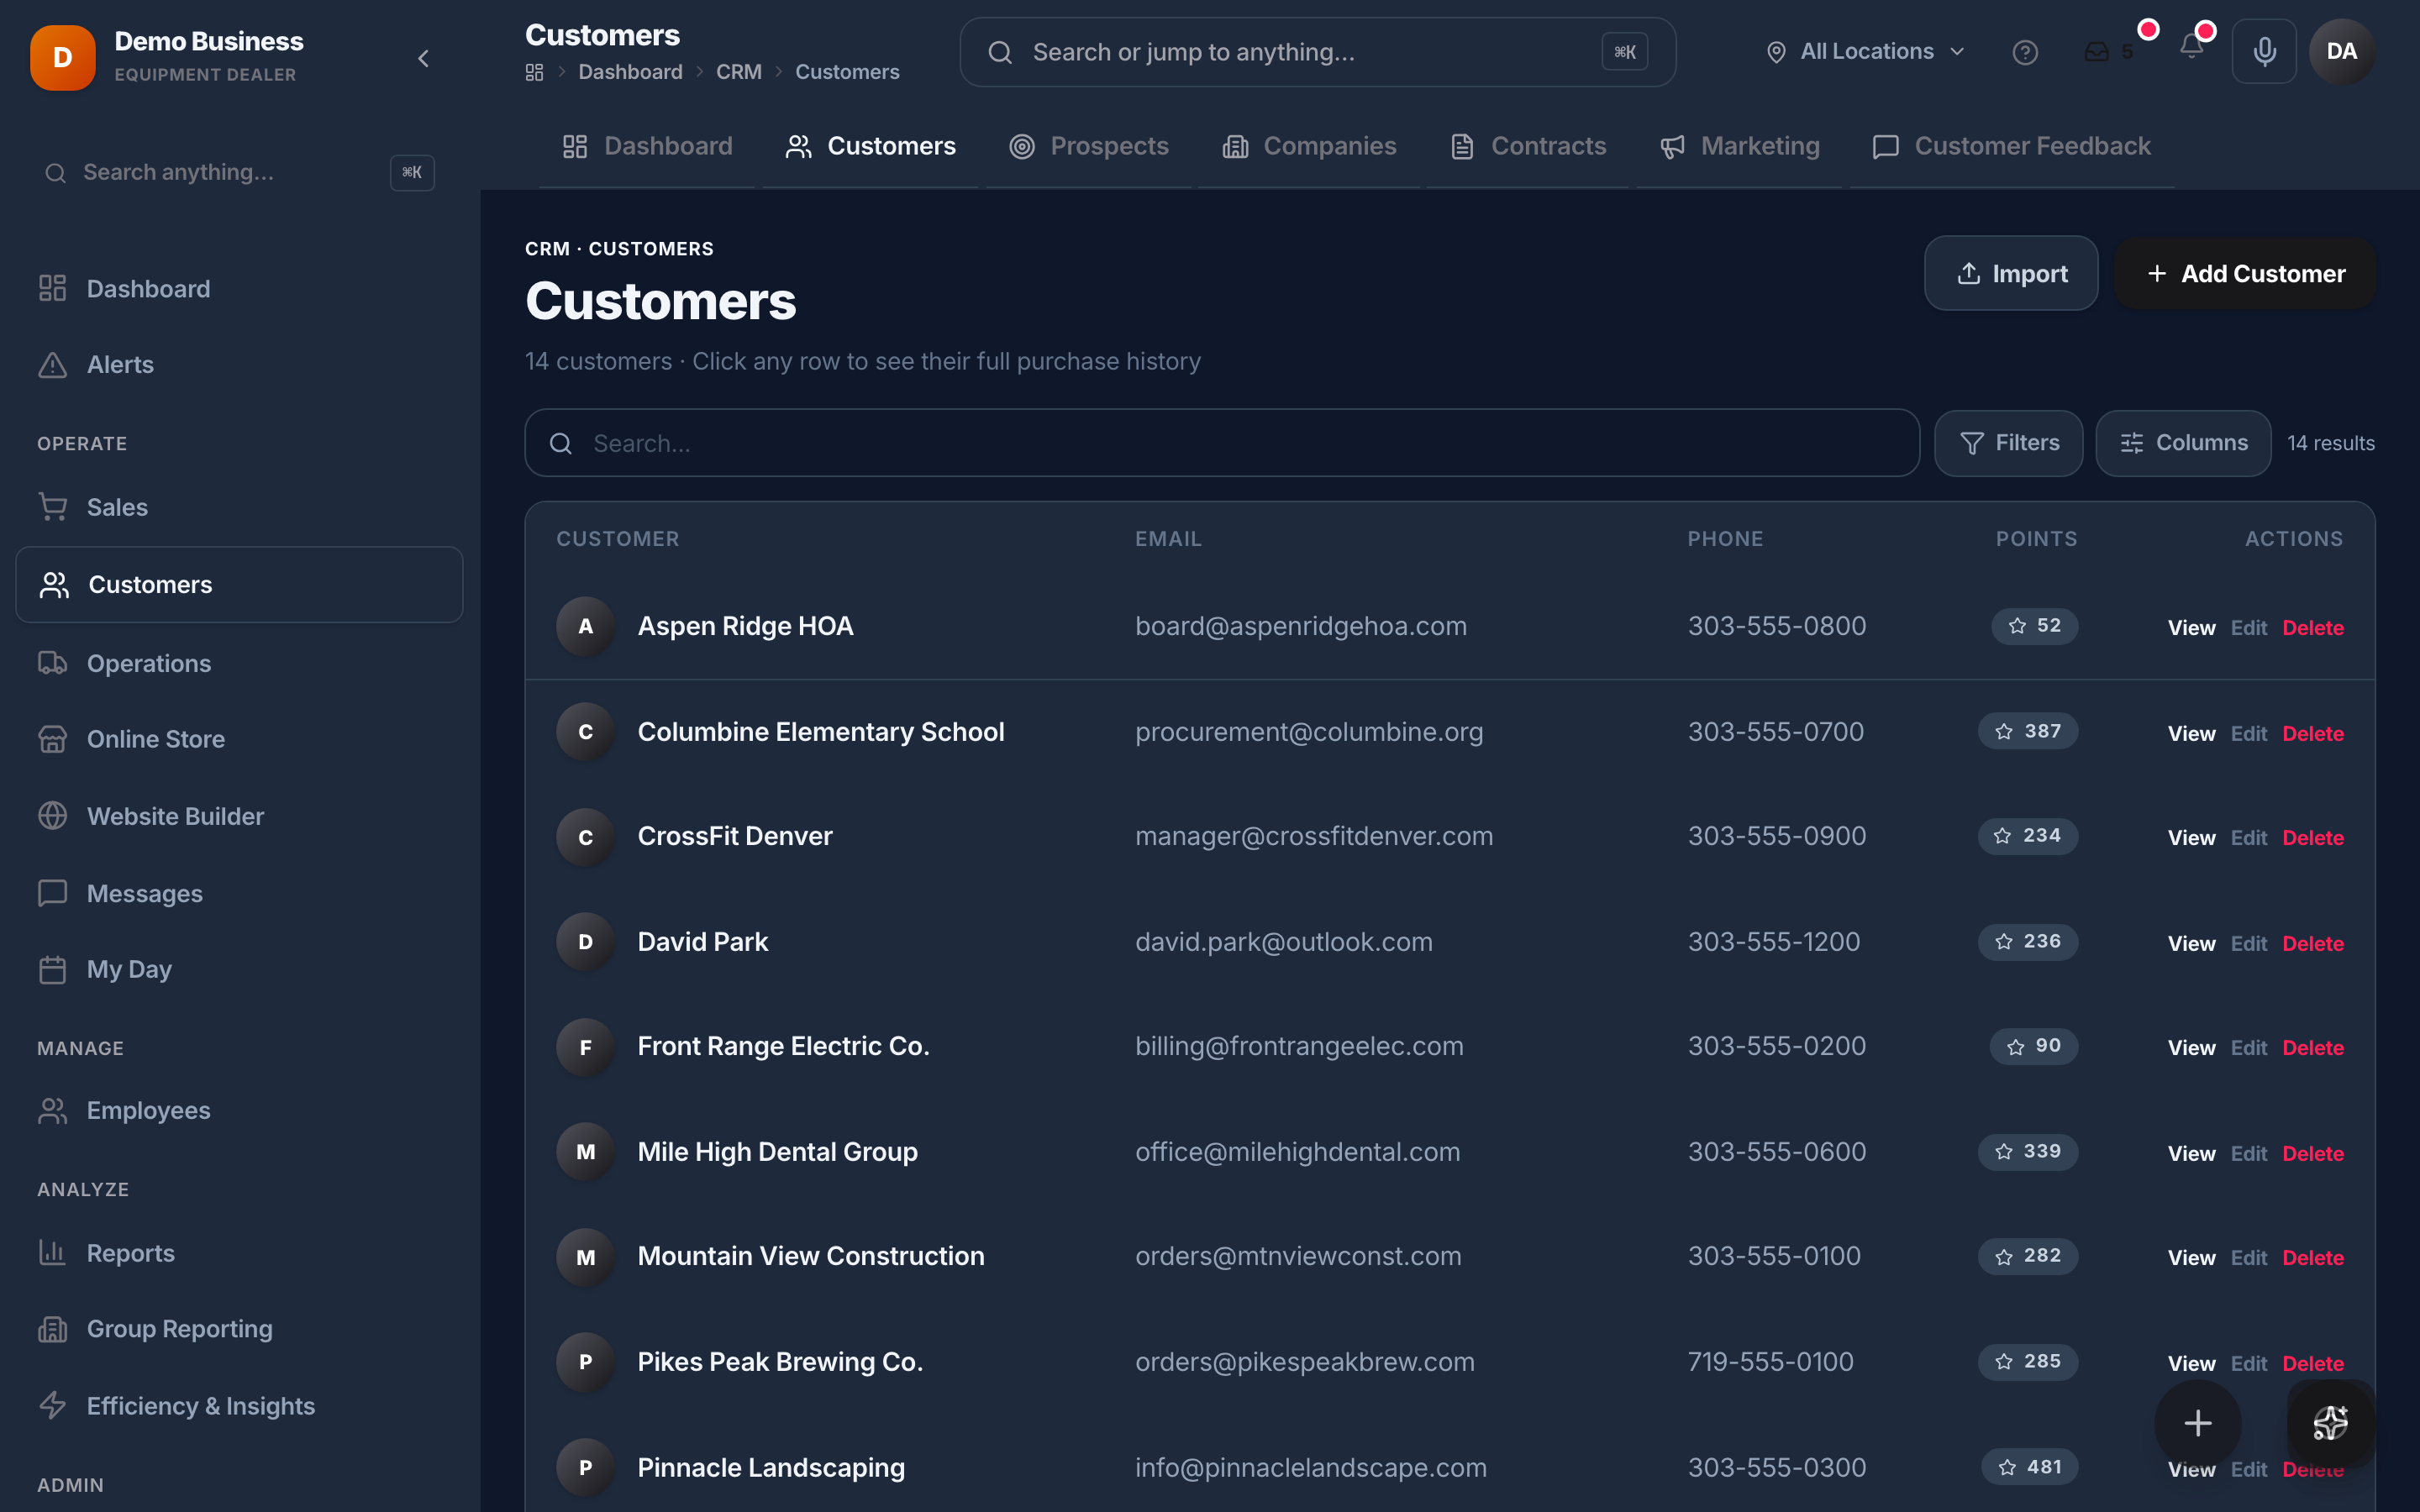Viewport: 2420px width, 1512px height.
Task: Open the DA user avatar menu
Action: tap(2341, 51)
